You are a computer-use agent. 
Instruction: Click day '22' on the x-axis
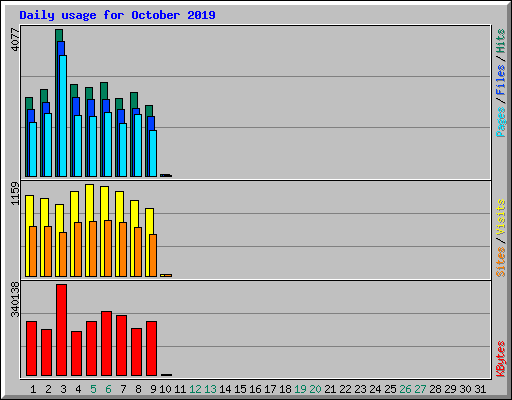click(x=345, y=389)
